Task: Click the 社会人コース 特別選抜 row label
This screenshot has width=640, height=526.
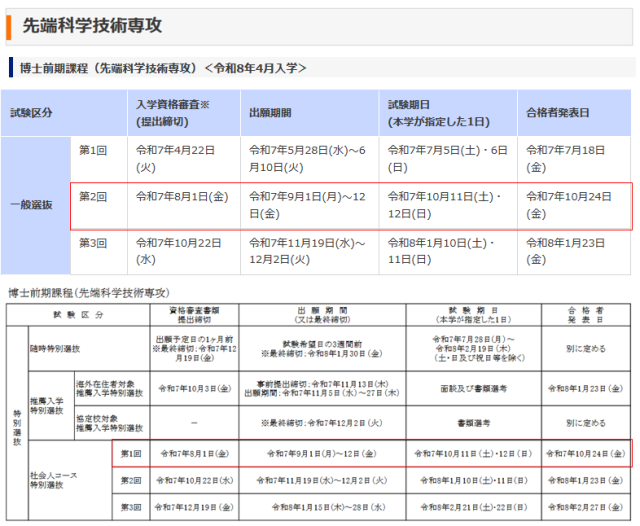Action: pos(56,480)
